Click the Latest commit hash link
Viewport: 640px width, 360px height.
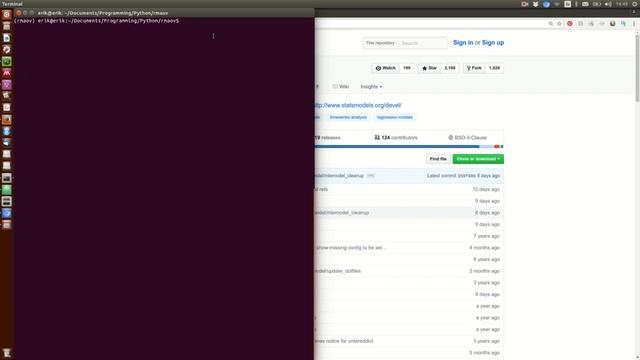[467, 176]
